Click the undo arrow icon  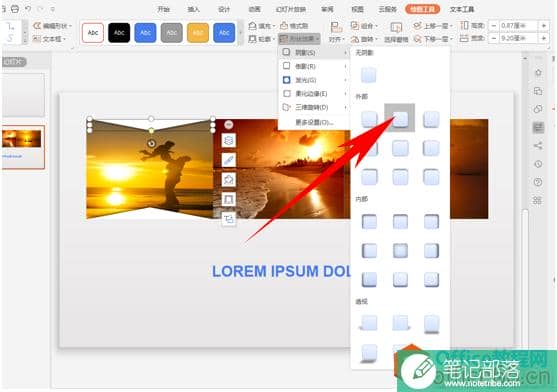[28, 9]
